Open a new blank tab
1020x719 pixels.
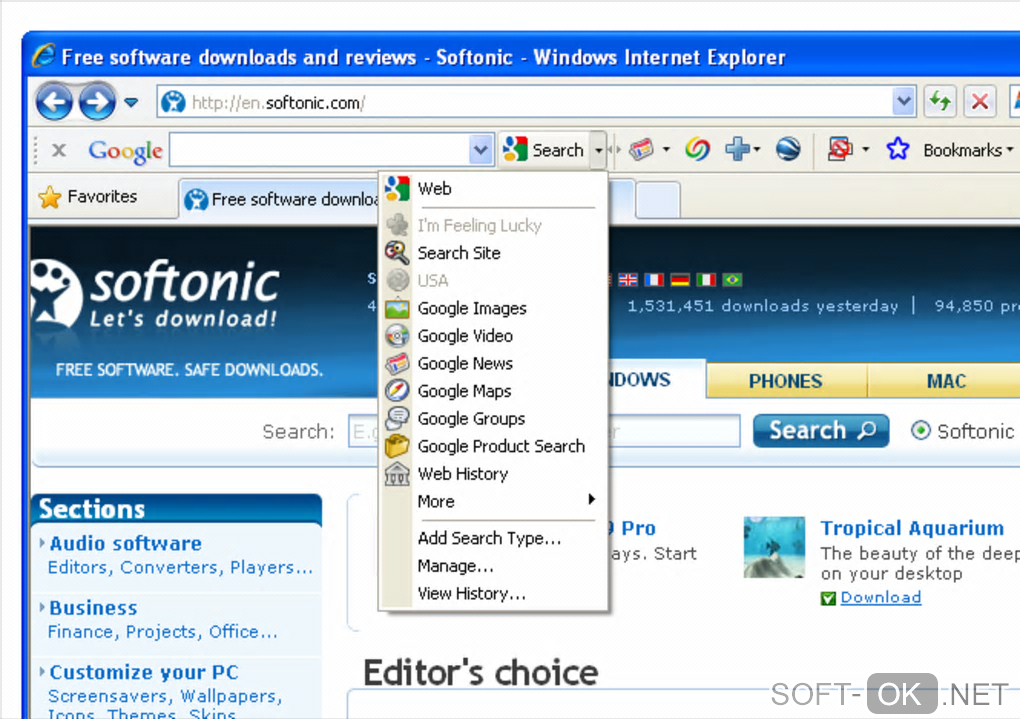click(x=658, y=199)
